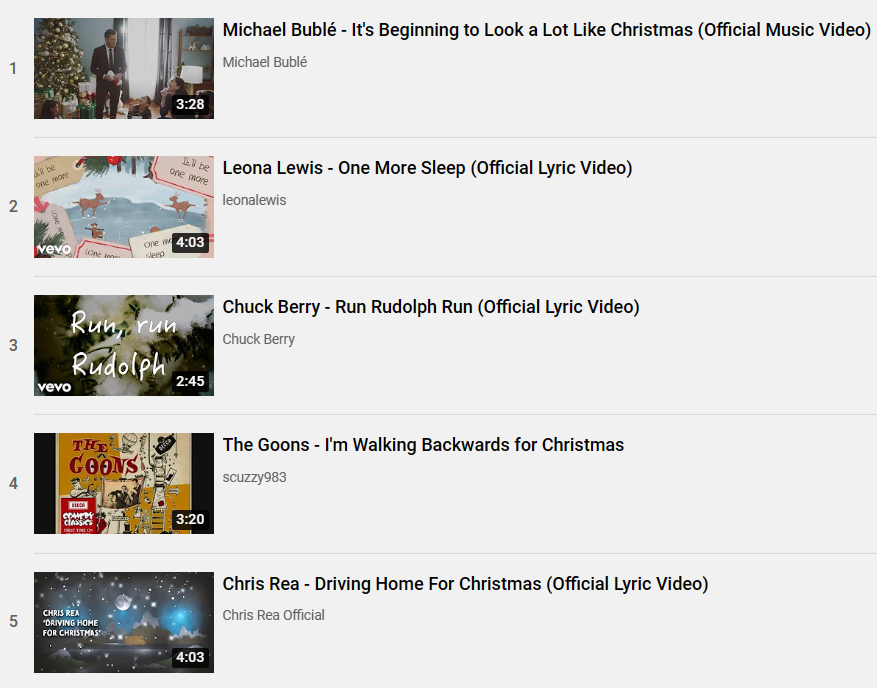Click 'Driving Home For Christmas' title link
This screenshot has height=688, width=877.
pyautogui.click(x=465, y=584)
